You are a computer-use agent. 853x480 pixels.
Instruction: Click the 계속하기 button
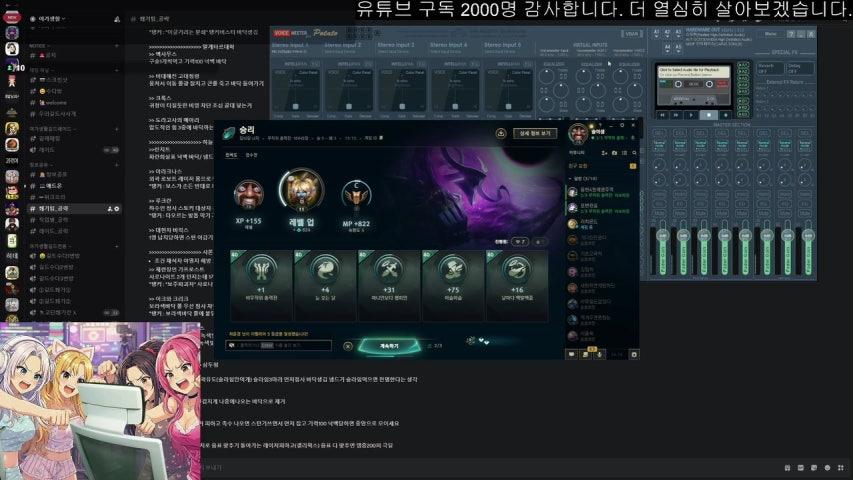coord(389,346)
